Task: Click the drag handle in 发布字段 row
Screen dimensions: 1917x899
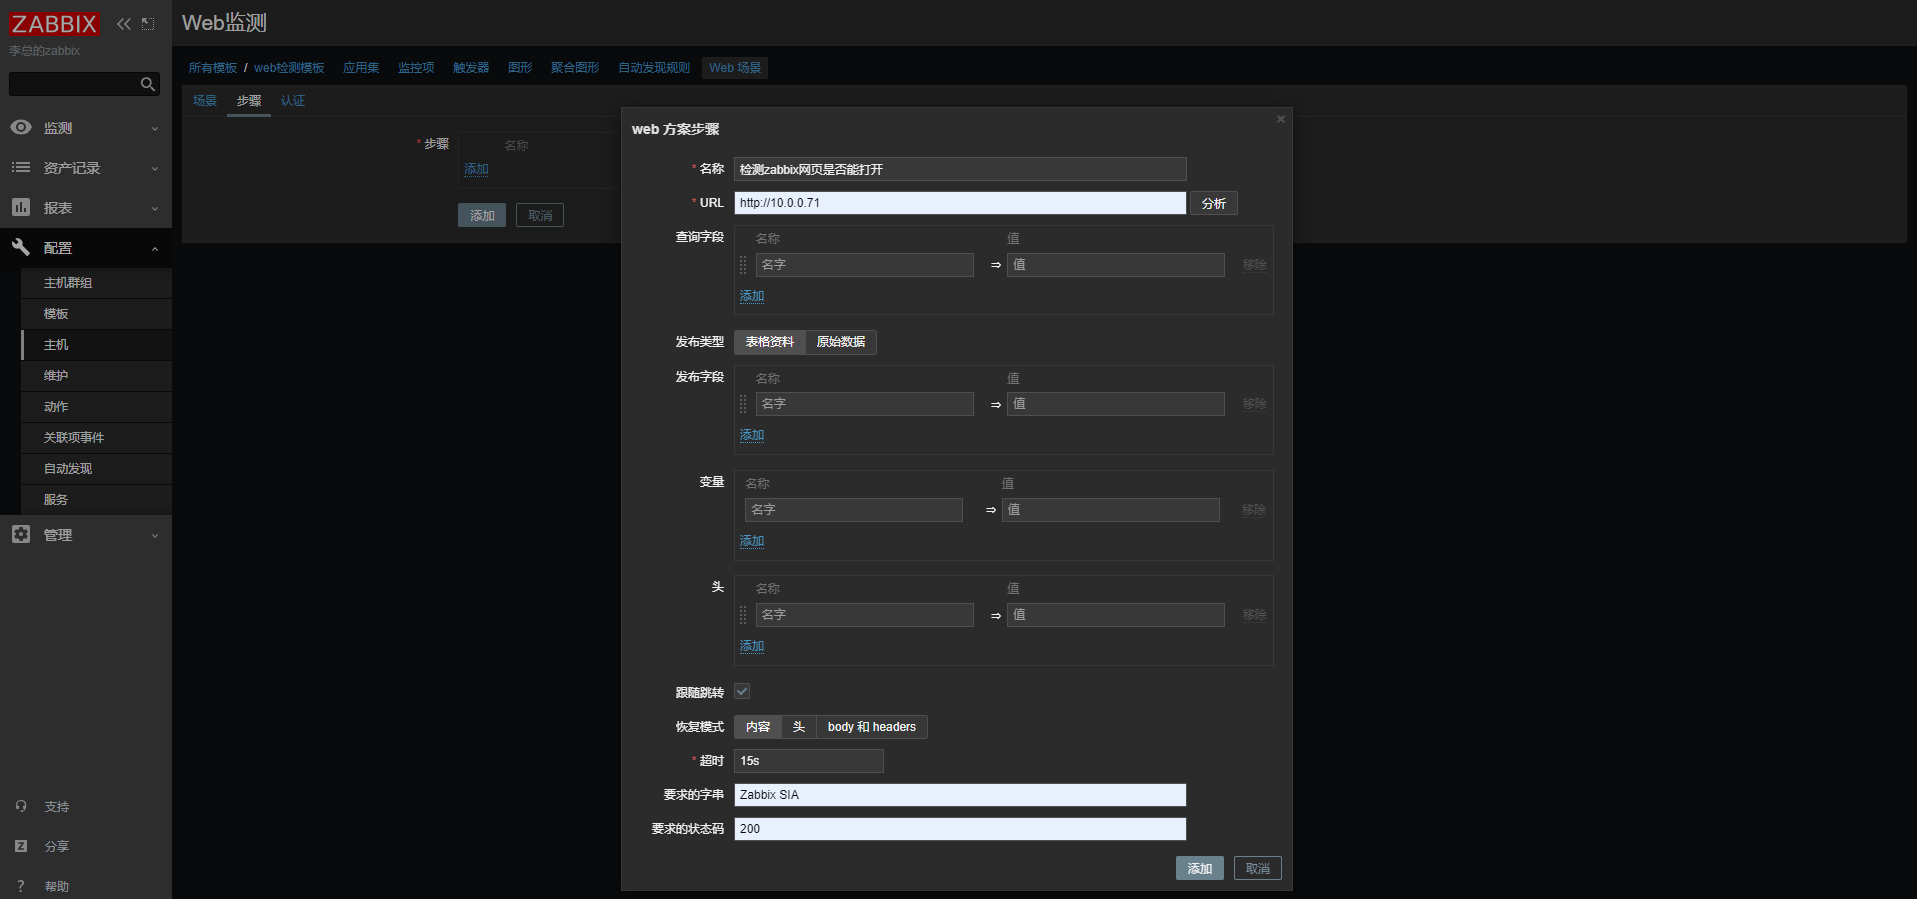Action: (x=743, y=404)
